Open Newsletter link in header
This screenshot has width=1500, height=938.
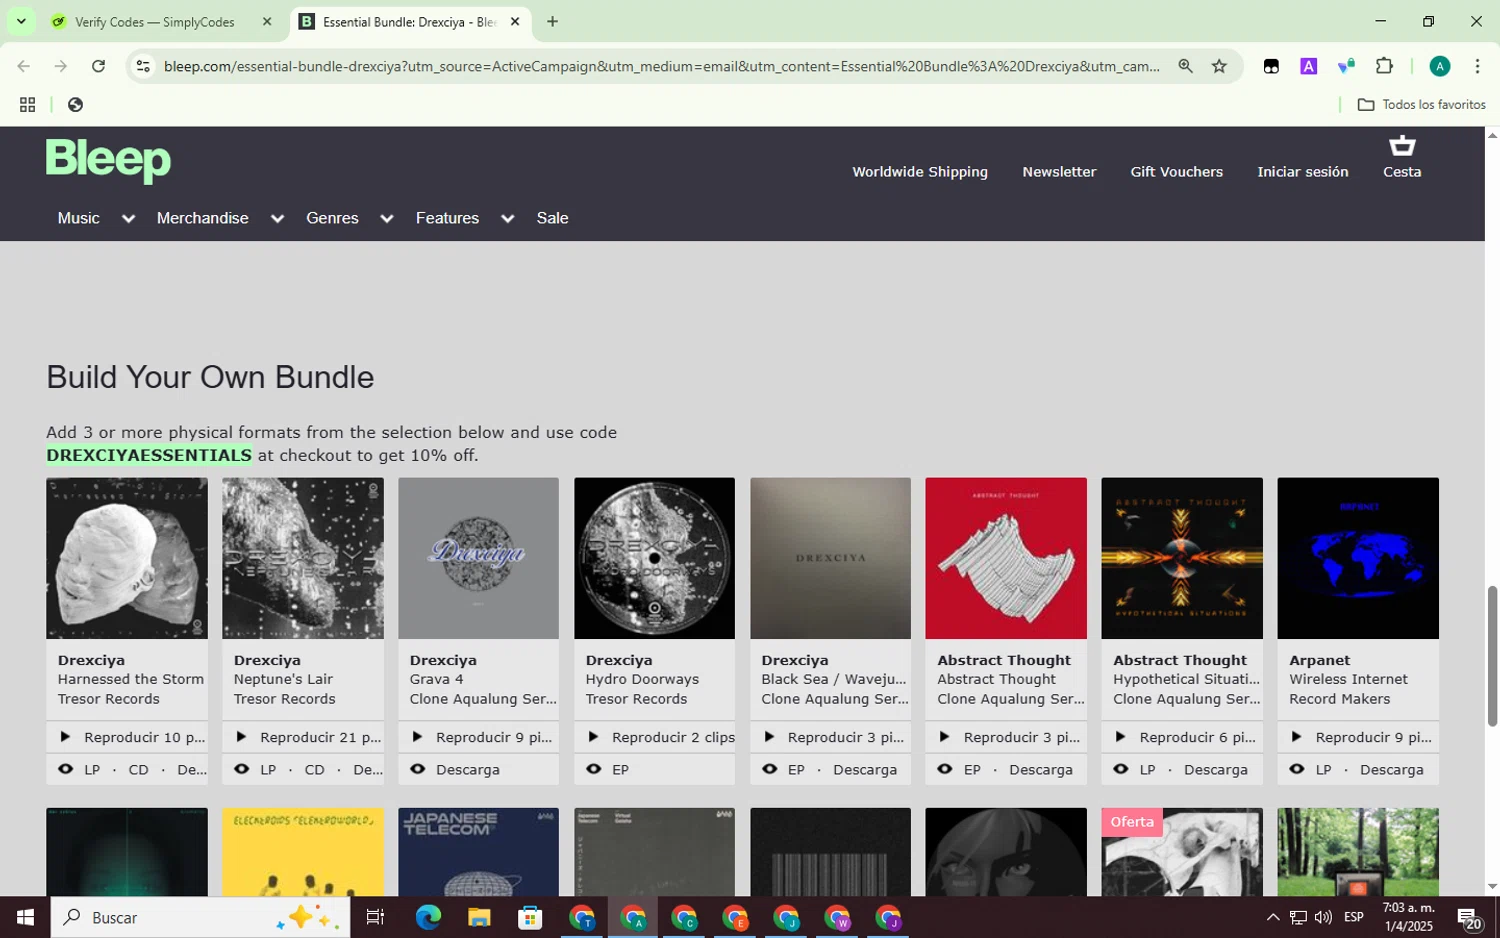coord(1059,172)
